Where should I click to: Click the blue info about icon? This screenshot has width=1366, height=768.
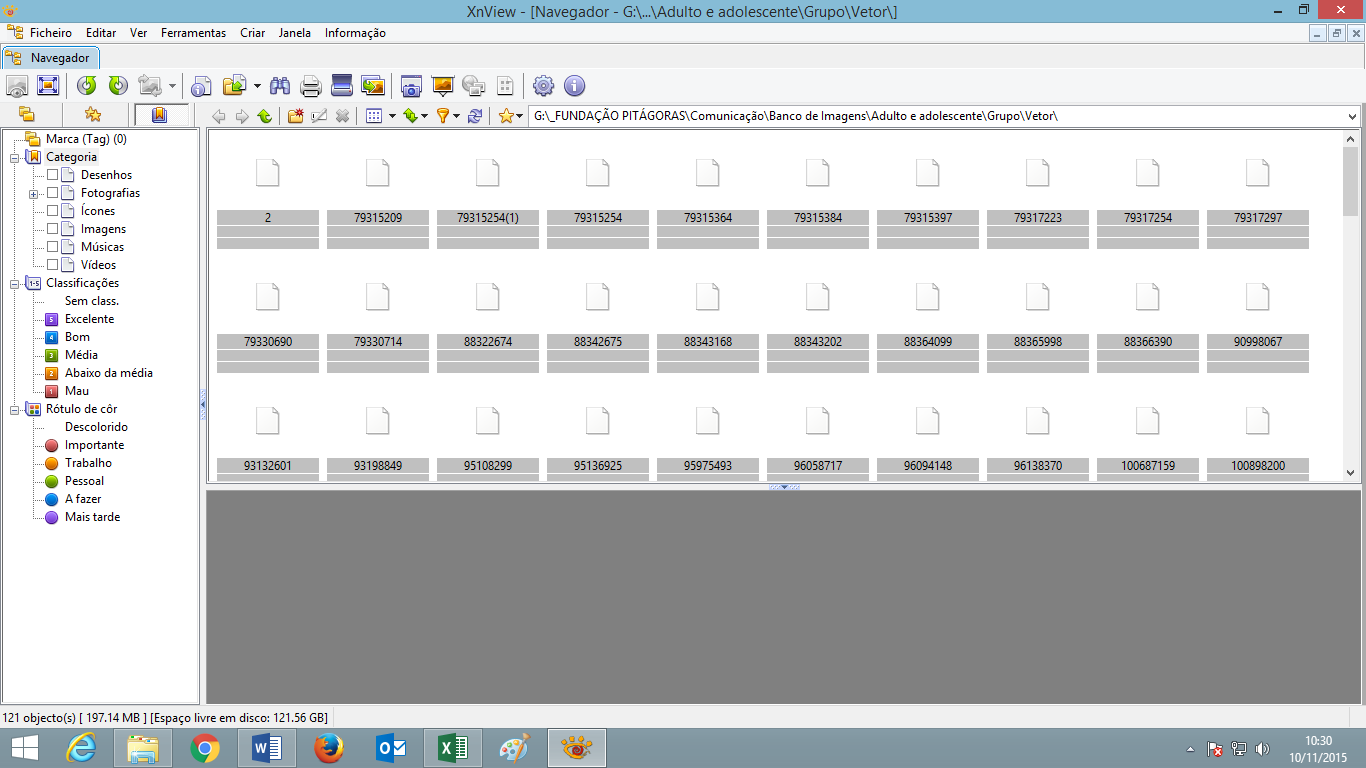(x=574, y=86)
